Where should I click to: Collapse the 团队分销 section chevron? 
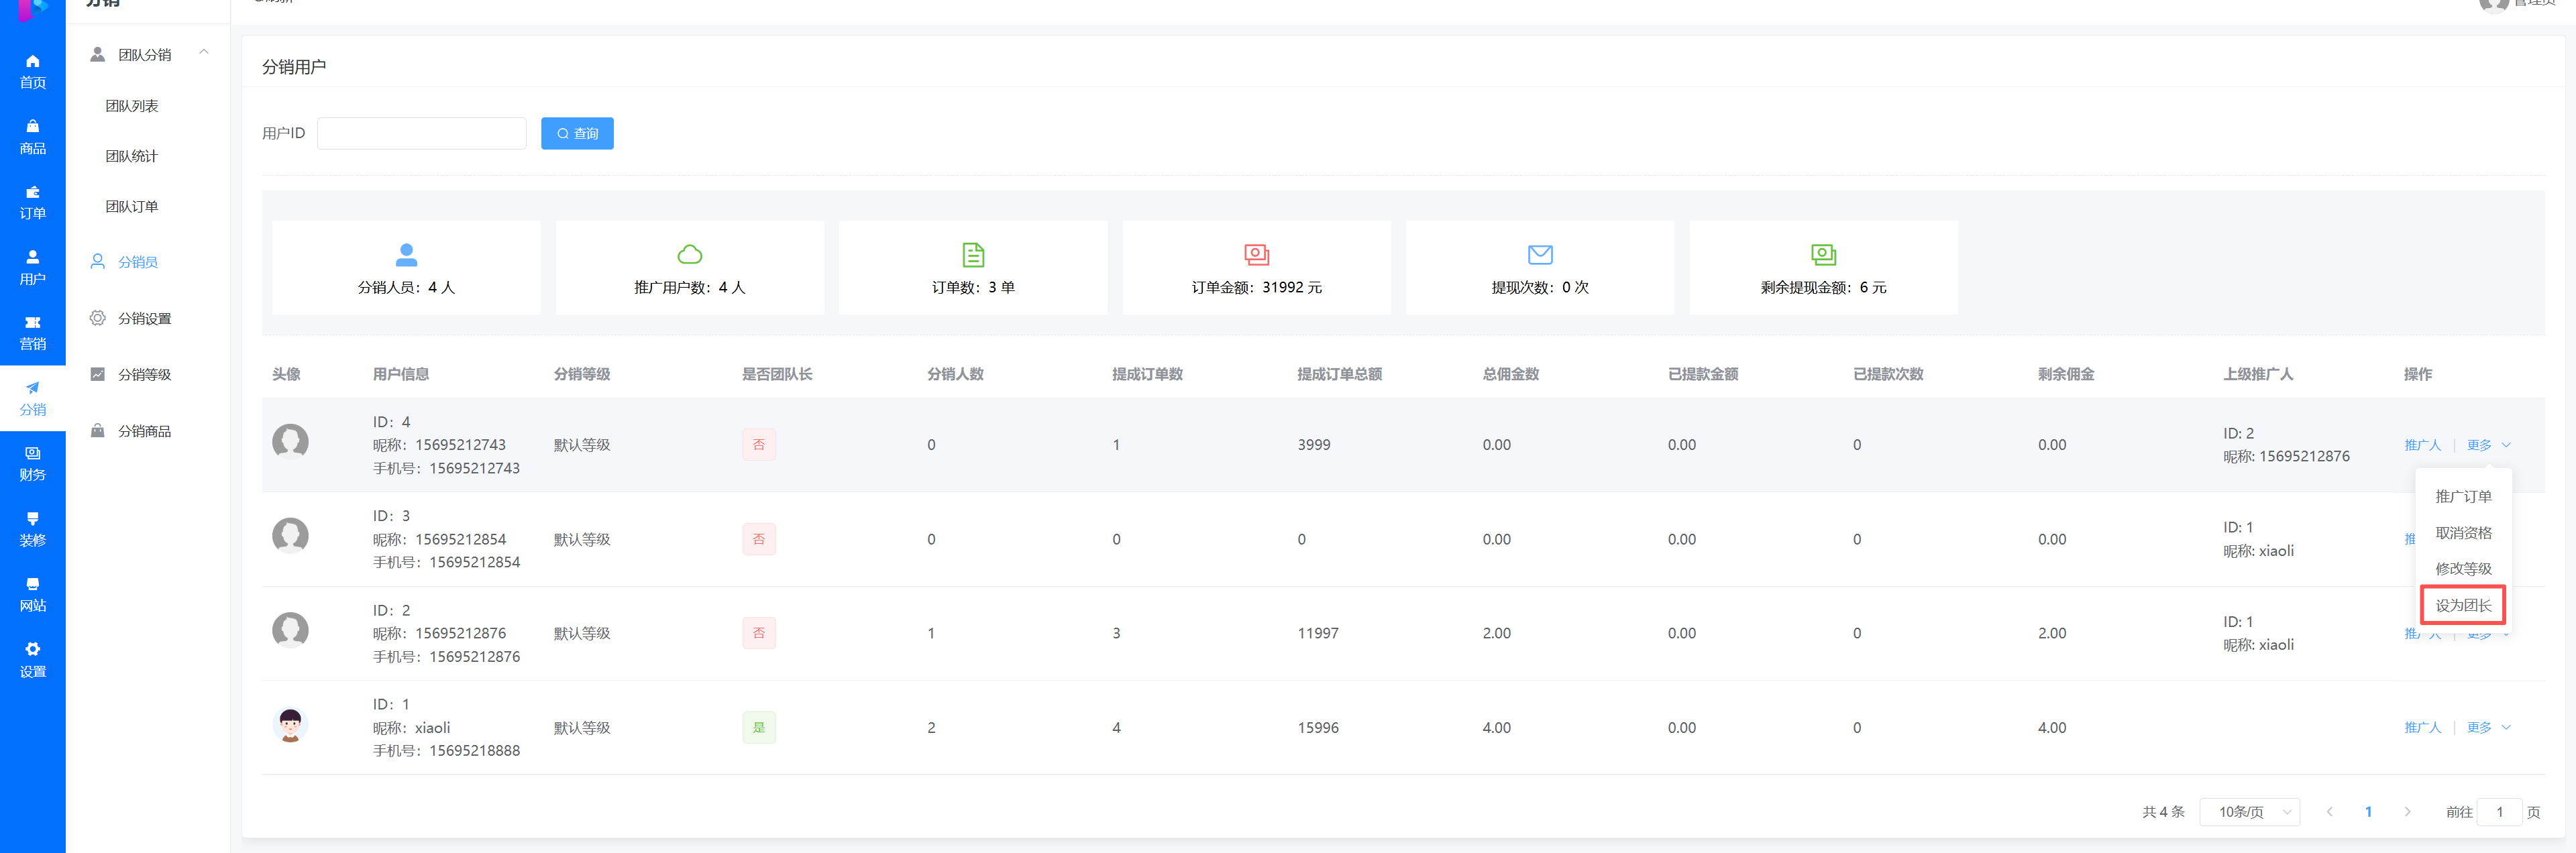[205, 53]
